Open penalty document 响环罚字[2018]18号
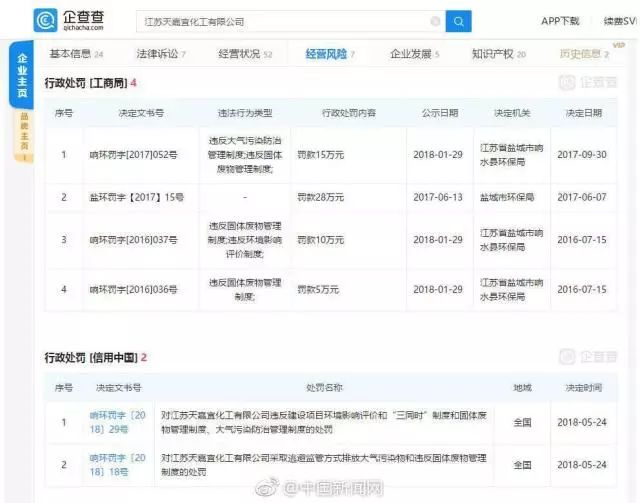The width and height of the screenshot is (640, 503). (118, 465)
